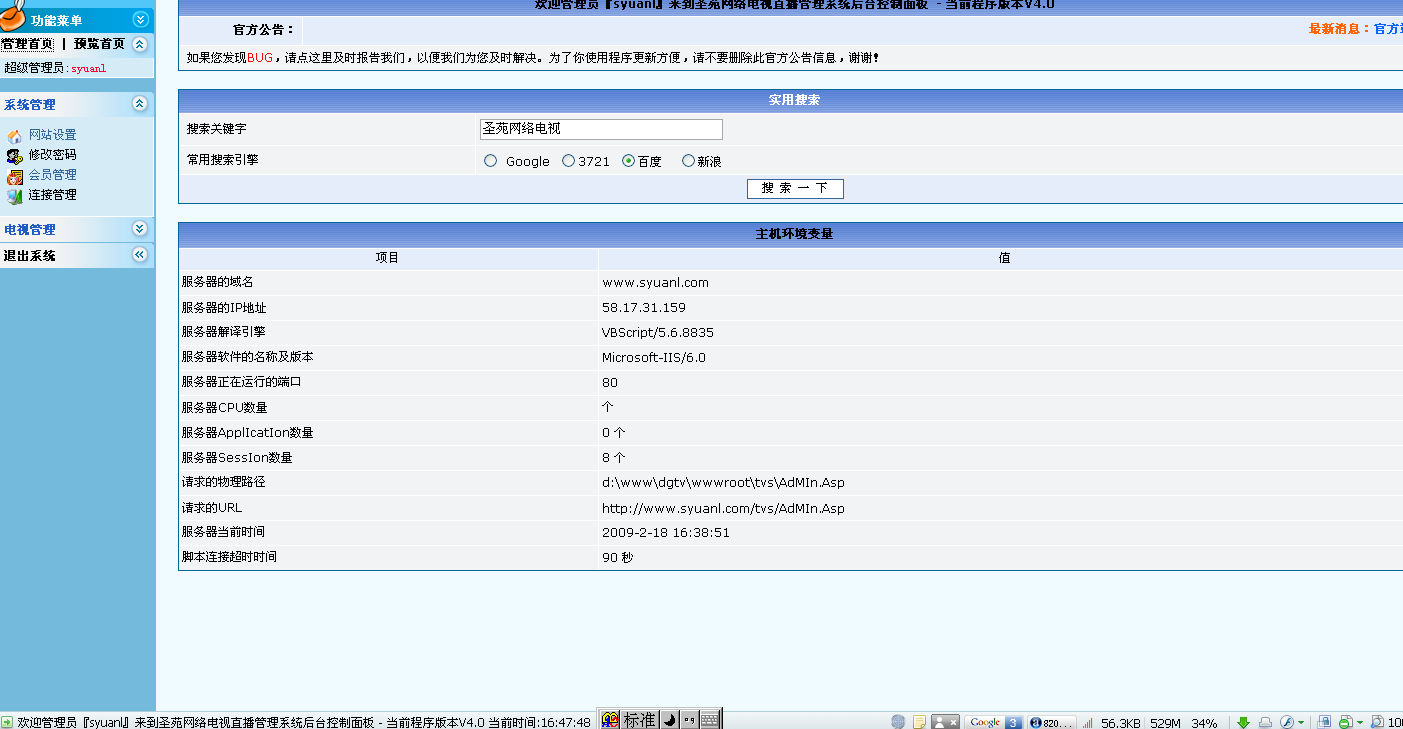The width and height of the screenshot is (1403, 729).
Task: Click the 34% status bar value
Action: [1204, 723]
